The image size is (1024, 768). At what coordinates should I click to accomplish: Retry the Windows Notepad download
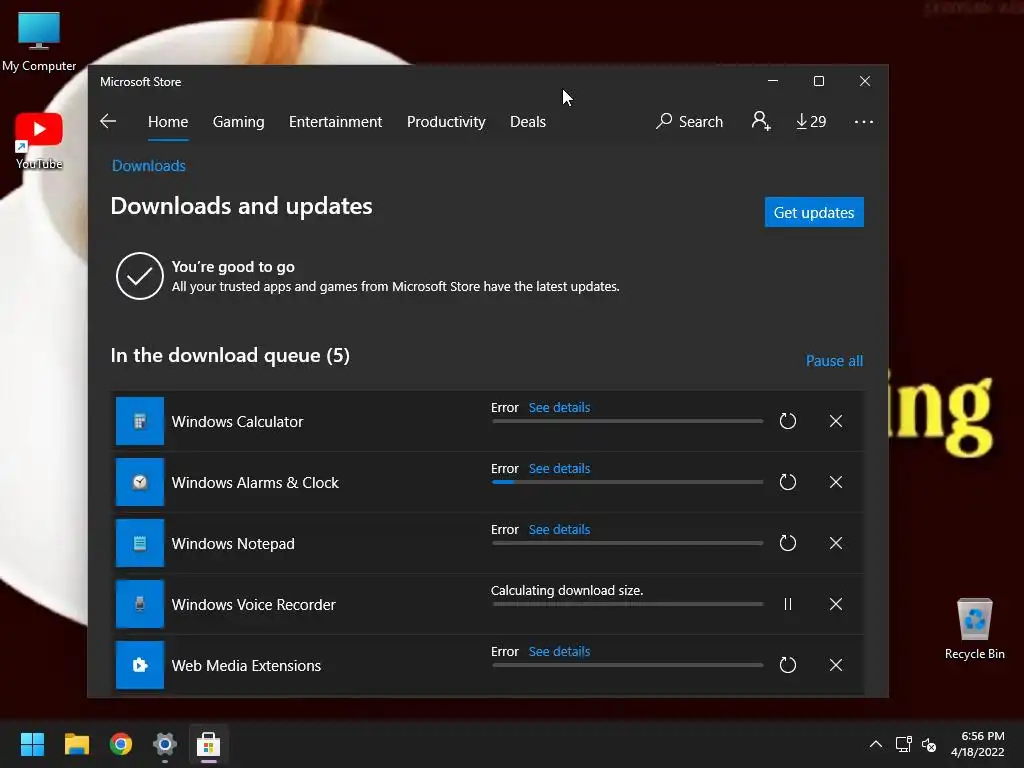(x=788, y=543)
